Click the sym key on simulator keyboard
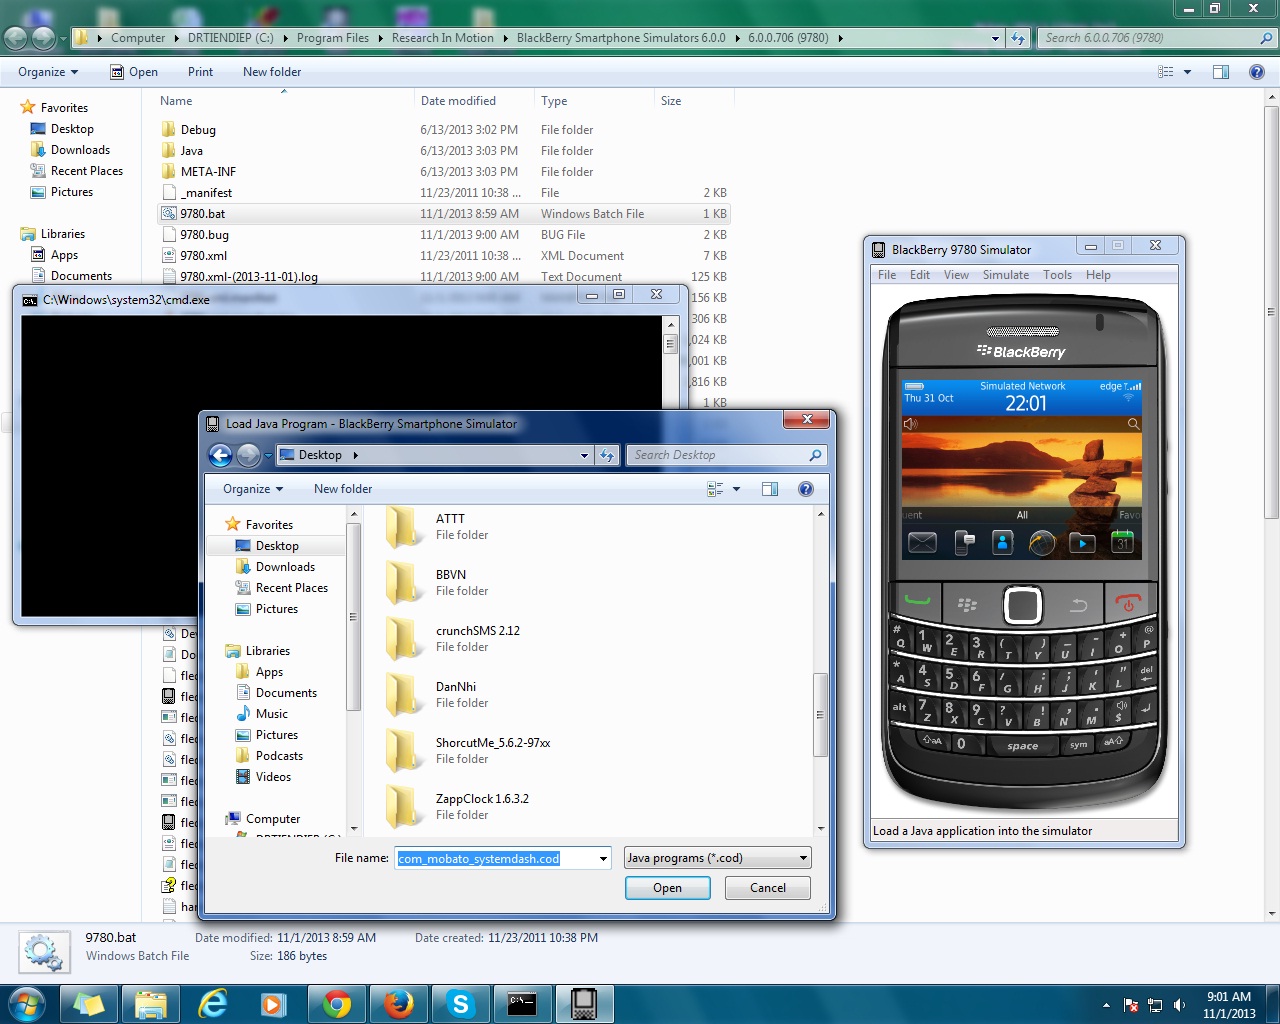 pos(1078,744)
